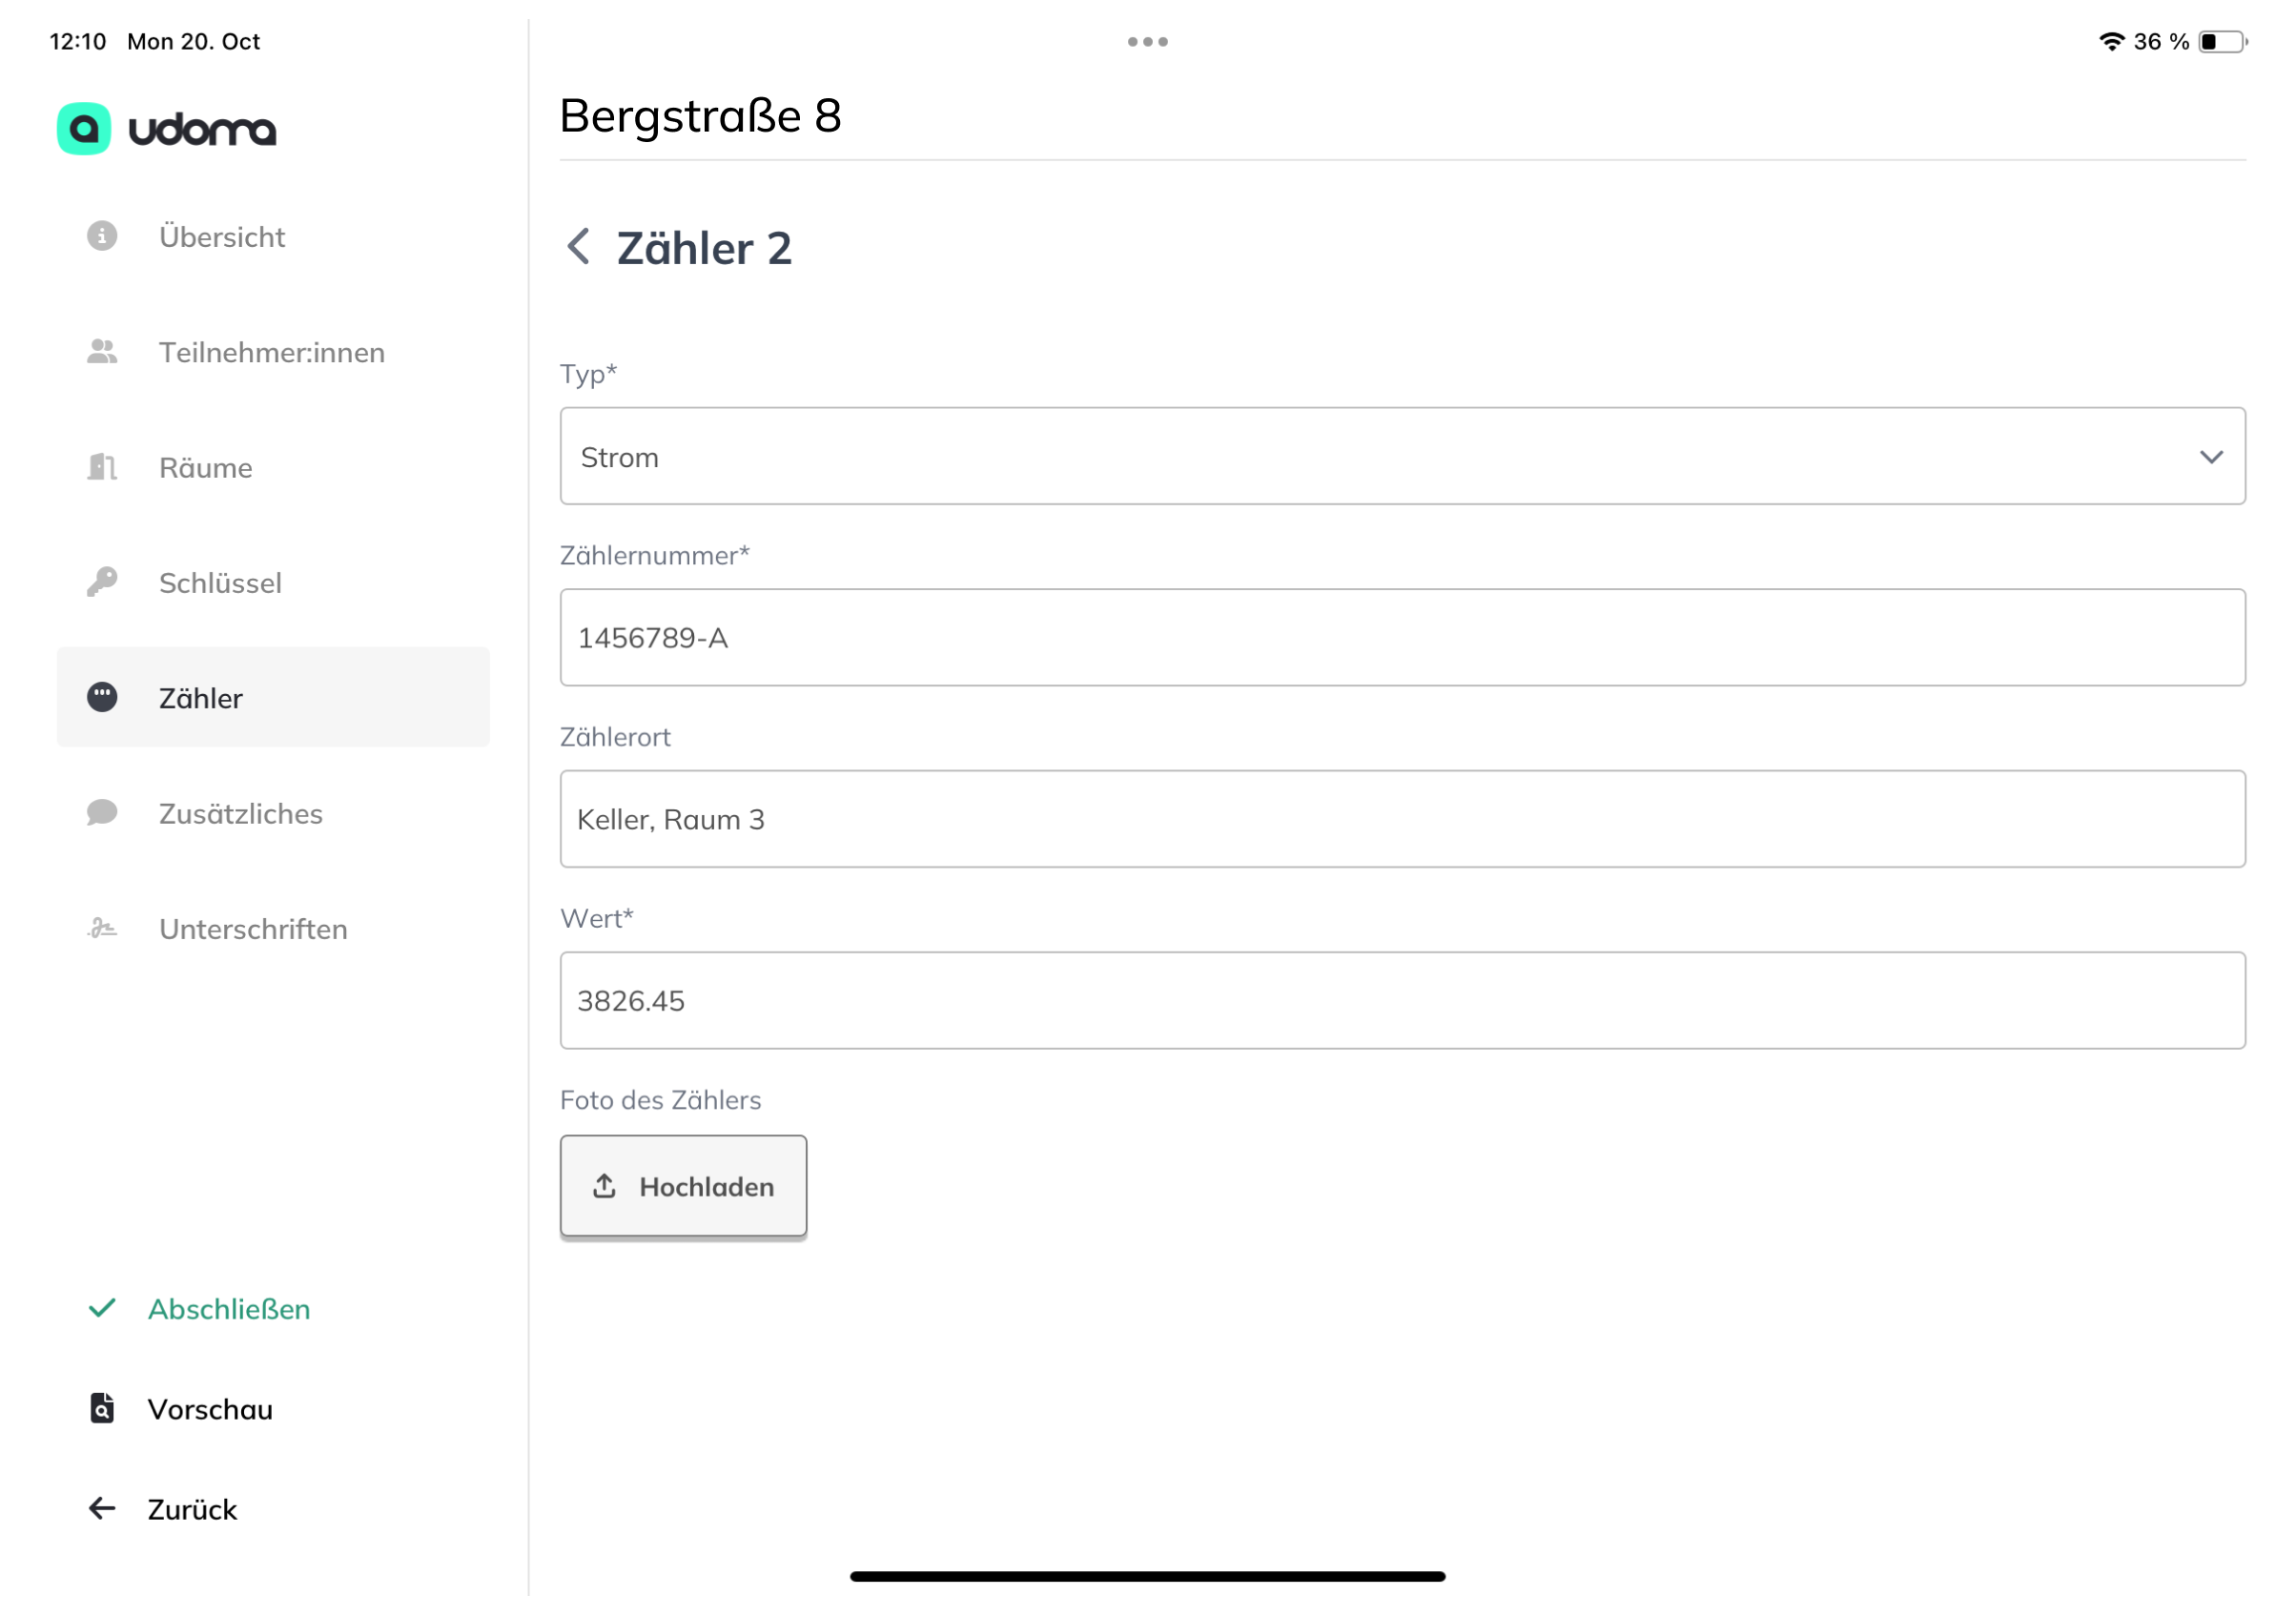The width and height of the screenshot is (2296, 1616).
Task: Click the Übersicht info icon
Action: click(102, 236)
